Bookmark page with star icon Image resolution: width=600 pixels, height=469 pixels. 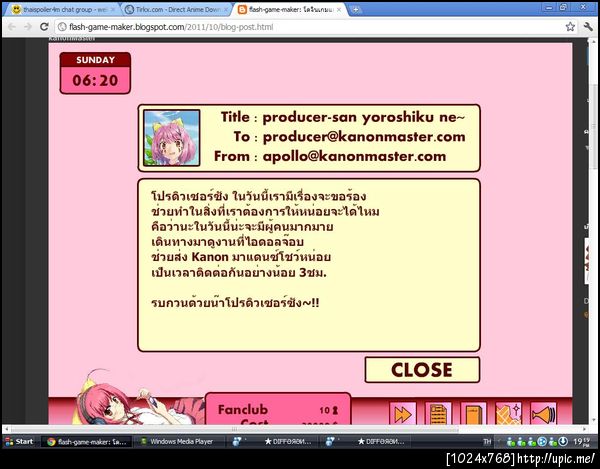570,27
